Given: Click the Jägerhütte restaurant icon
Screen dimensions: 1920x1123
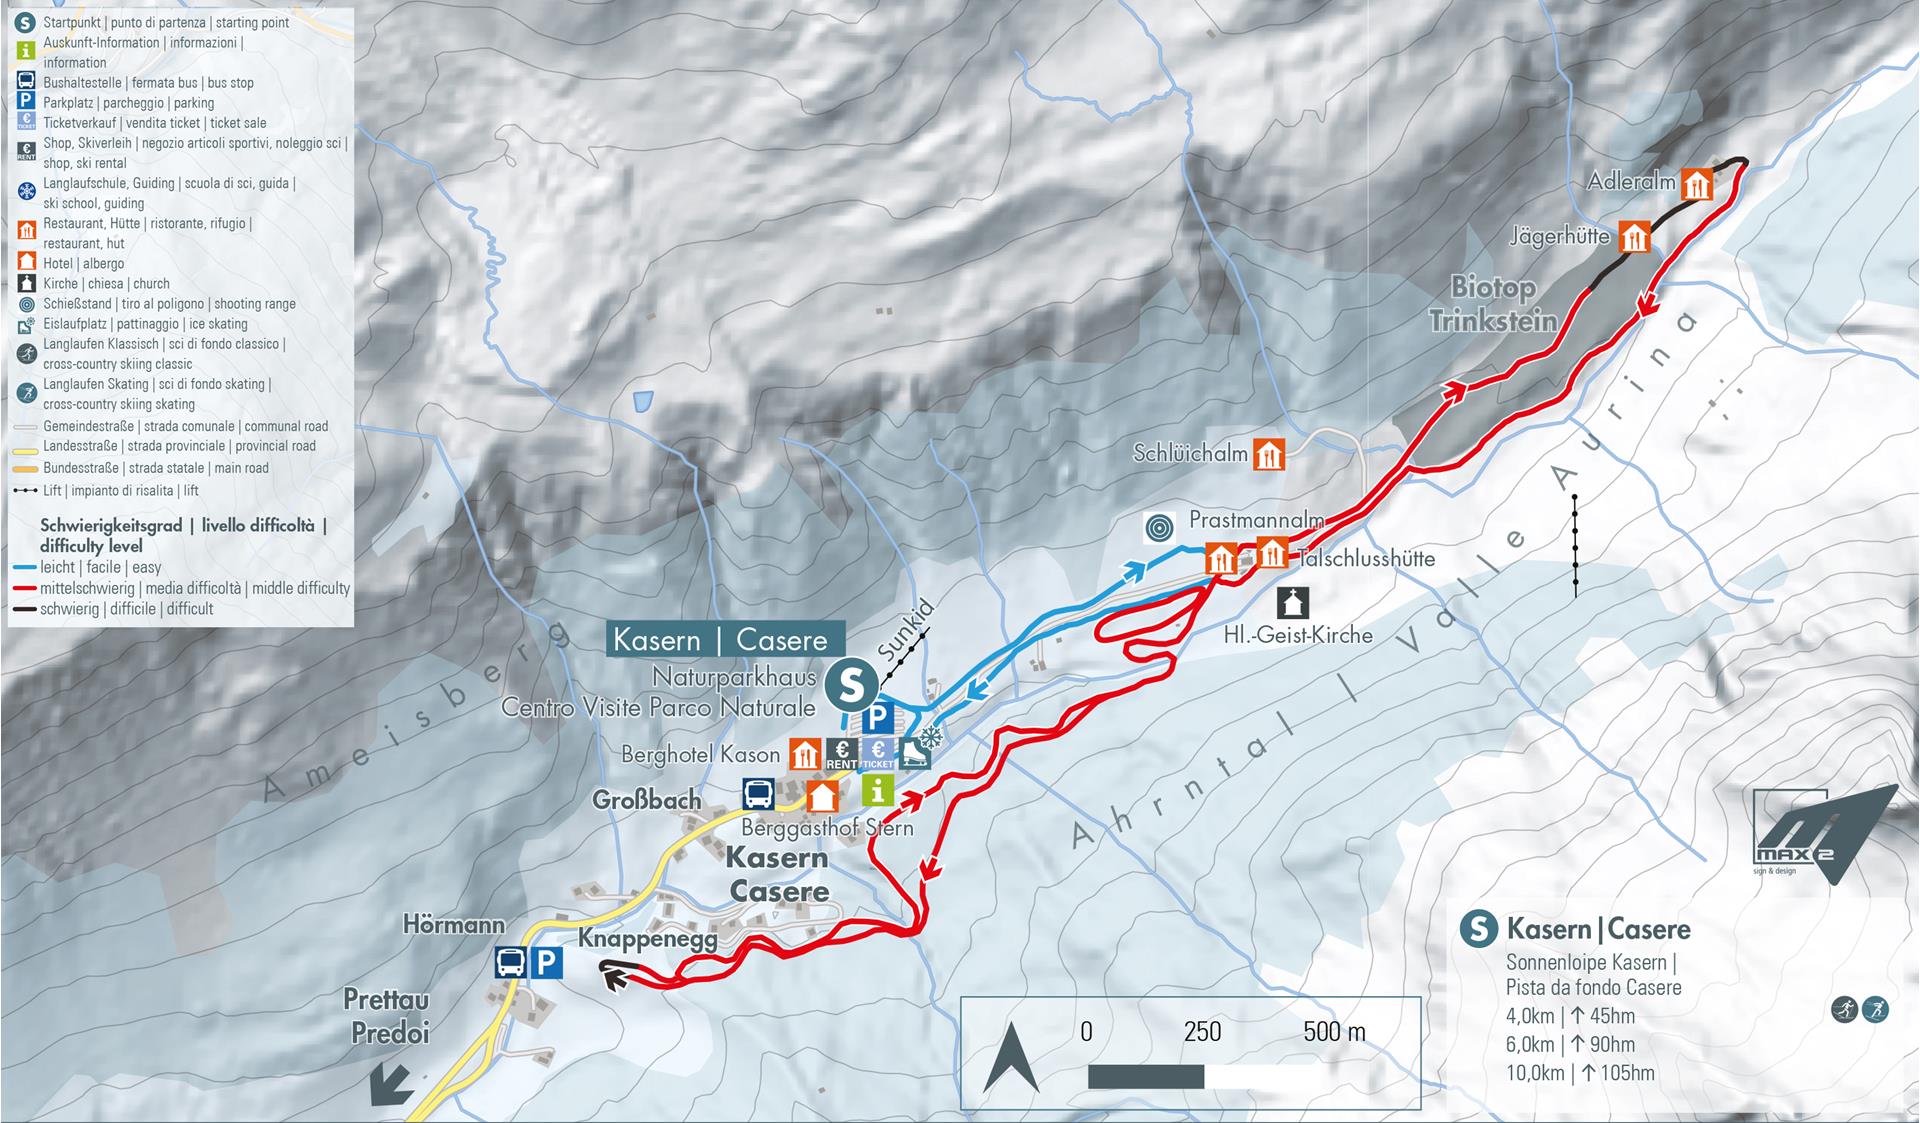Looking at the screenshot, I should (x=1634, y=237).
